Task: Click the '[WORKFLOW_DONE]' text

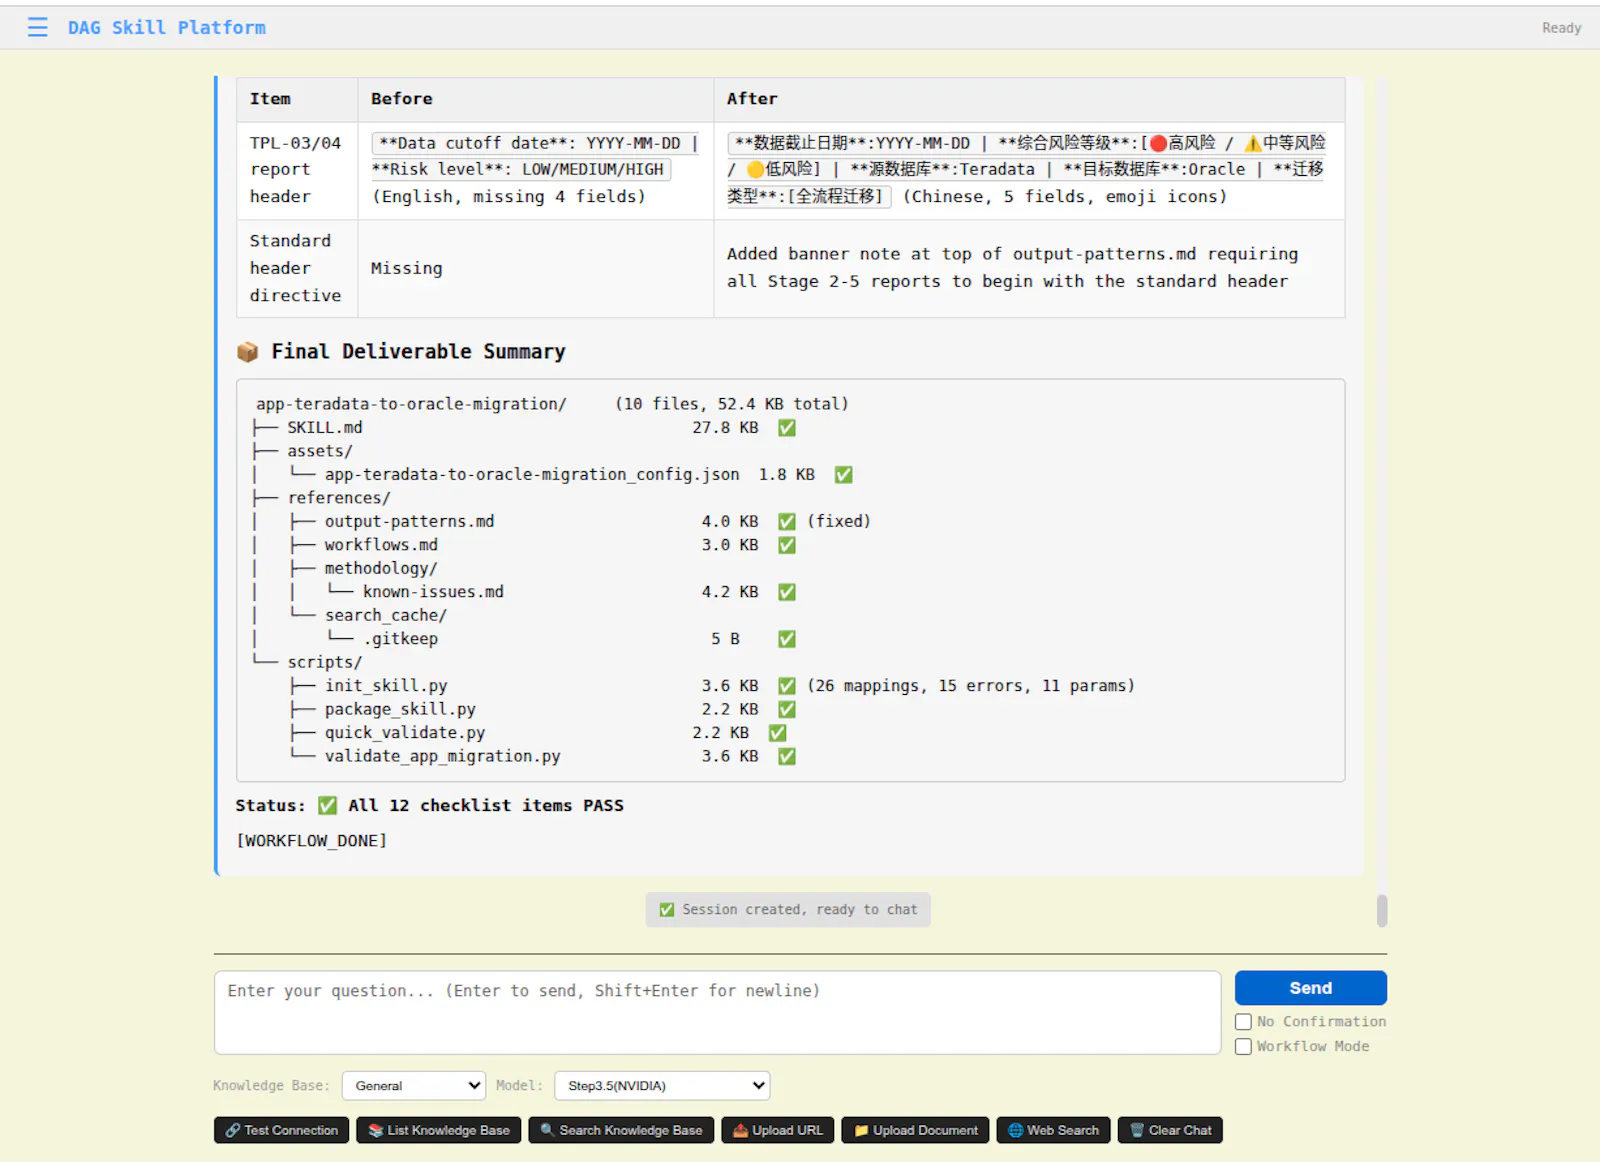Action: tap(311, 841)
